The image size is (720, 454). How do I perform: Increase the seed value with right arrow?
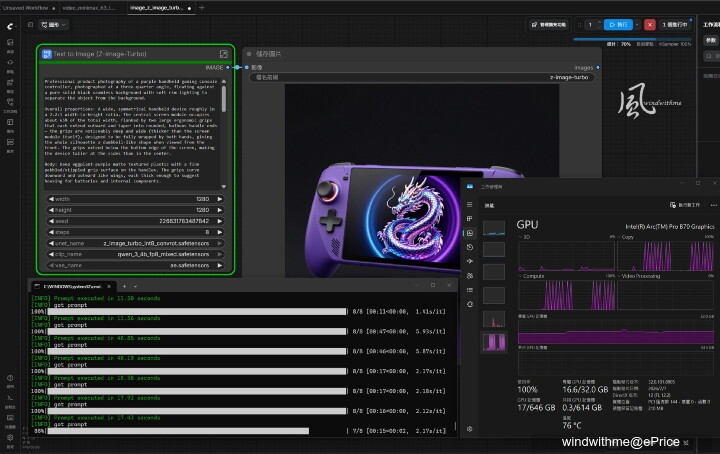(x=219, y=221)
